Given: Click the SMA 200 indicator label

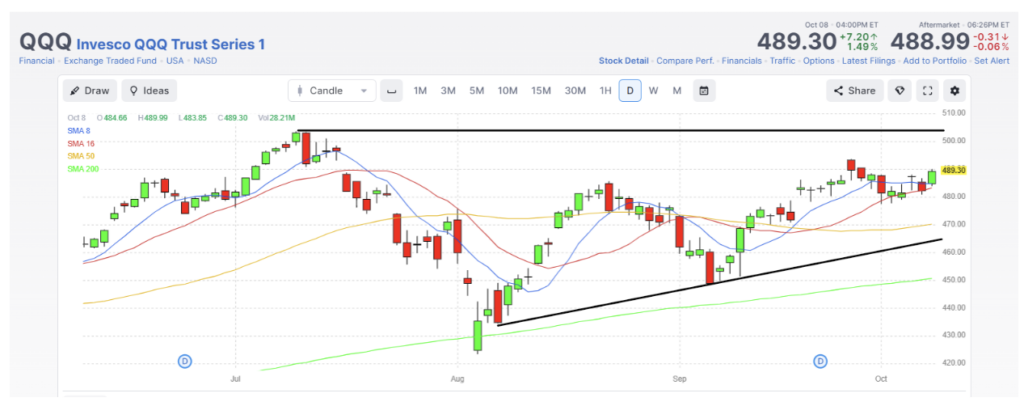Looking at the screenshot, I should tap(83, 169).
